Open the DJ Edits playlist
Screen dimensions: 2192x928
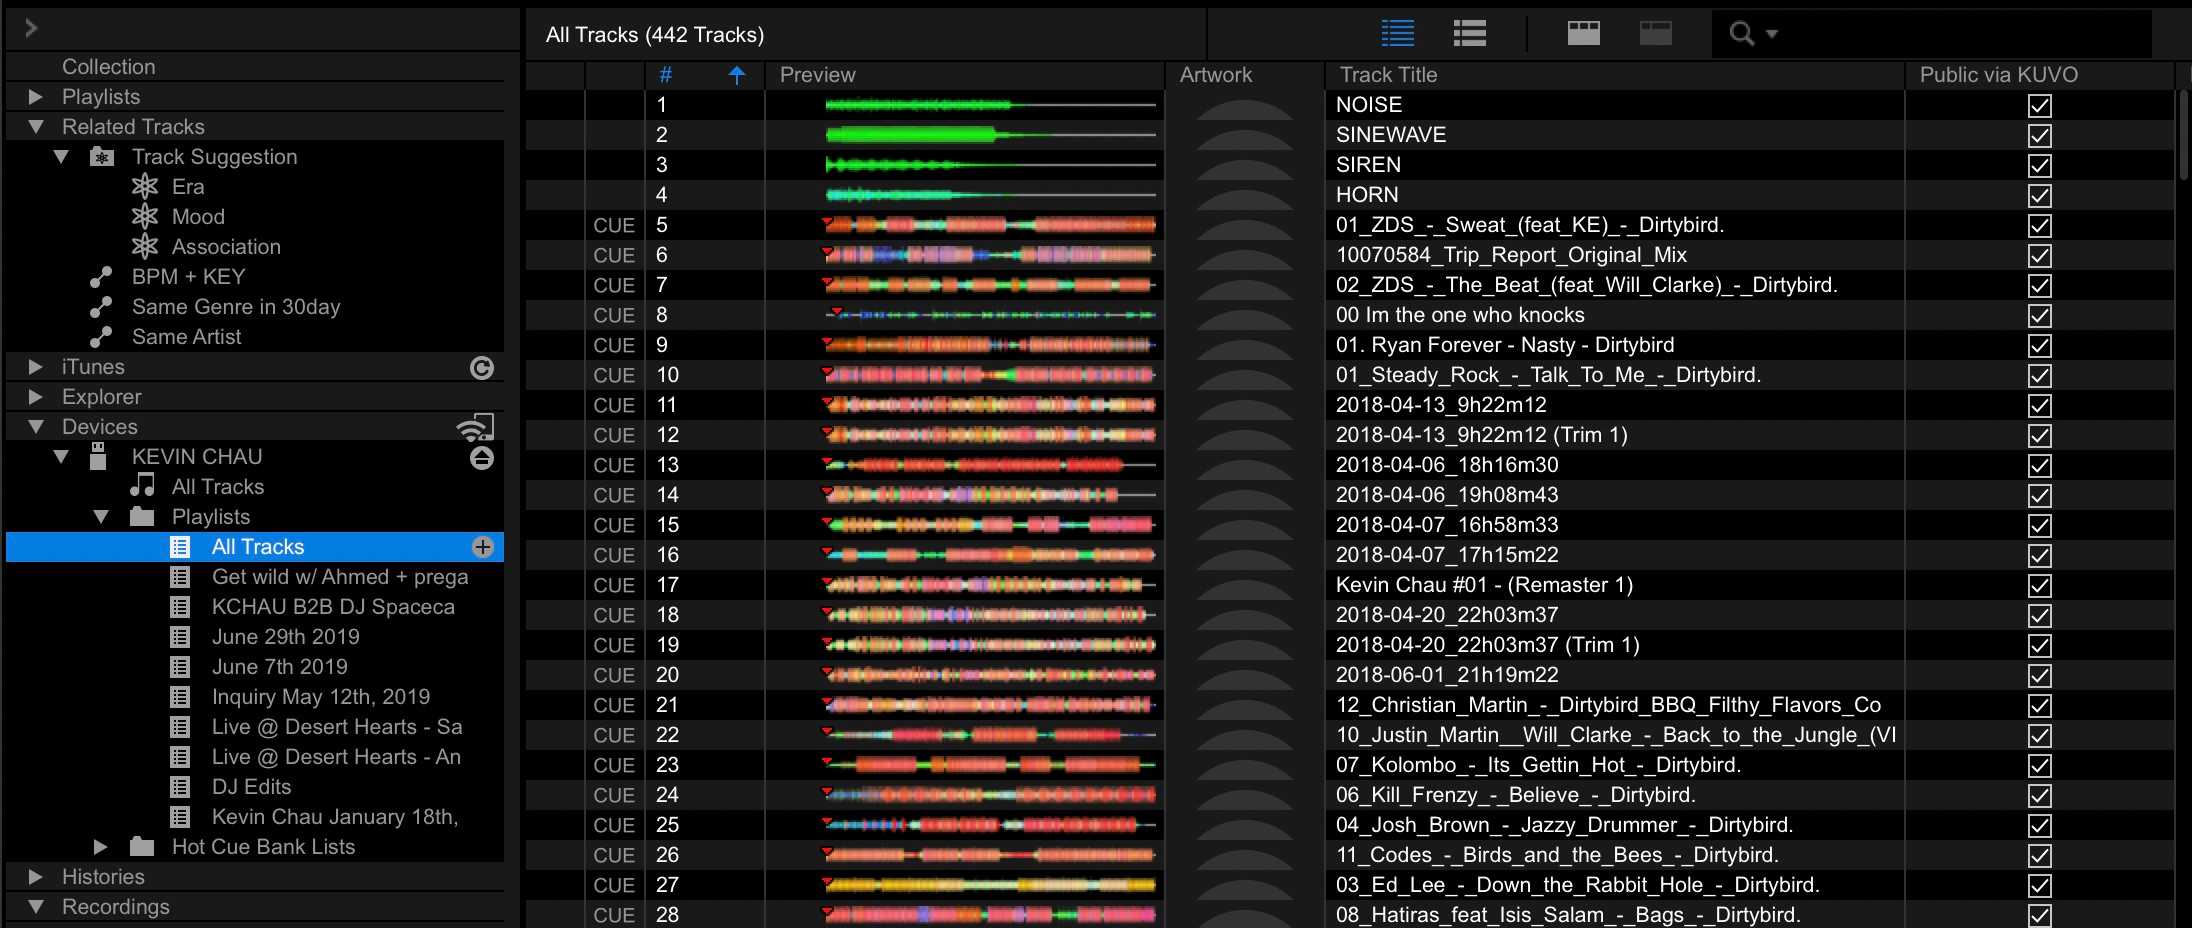click(x=251, y=787)
